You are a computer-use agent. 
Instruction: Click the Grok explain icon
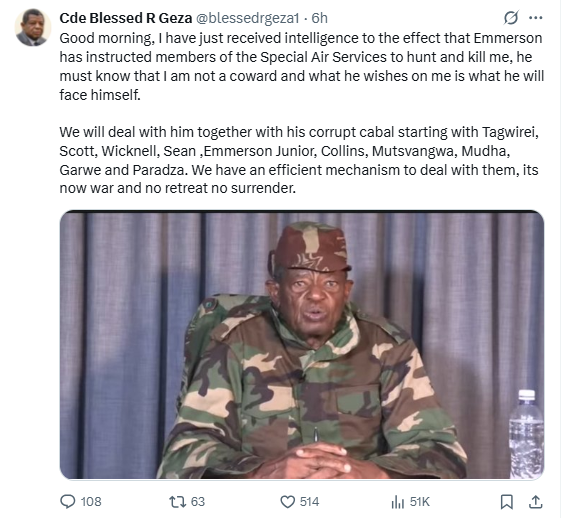(x=511, y=18)
